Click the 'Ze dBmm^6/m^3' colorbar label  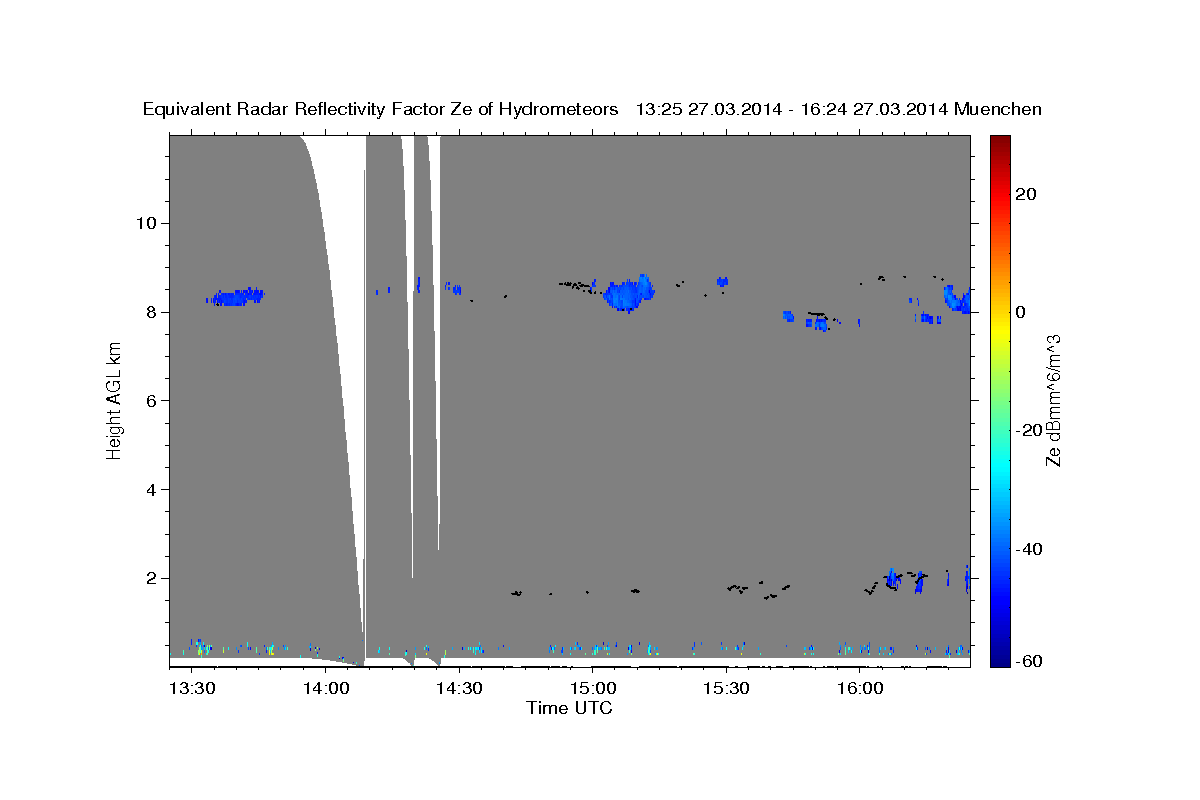point(1053,400)
